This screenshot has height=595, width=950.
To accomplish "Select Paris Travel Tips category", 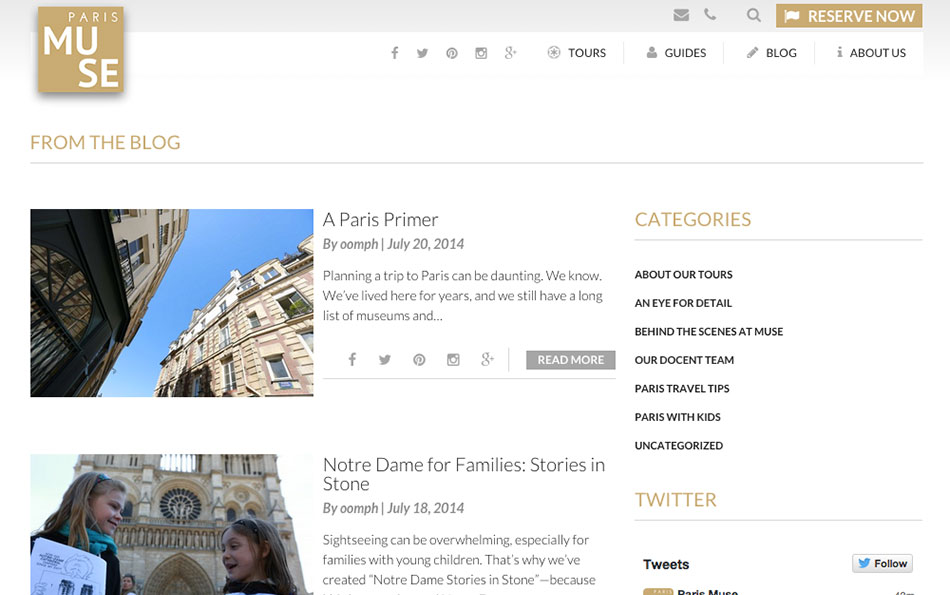I will (682, 389).
